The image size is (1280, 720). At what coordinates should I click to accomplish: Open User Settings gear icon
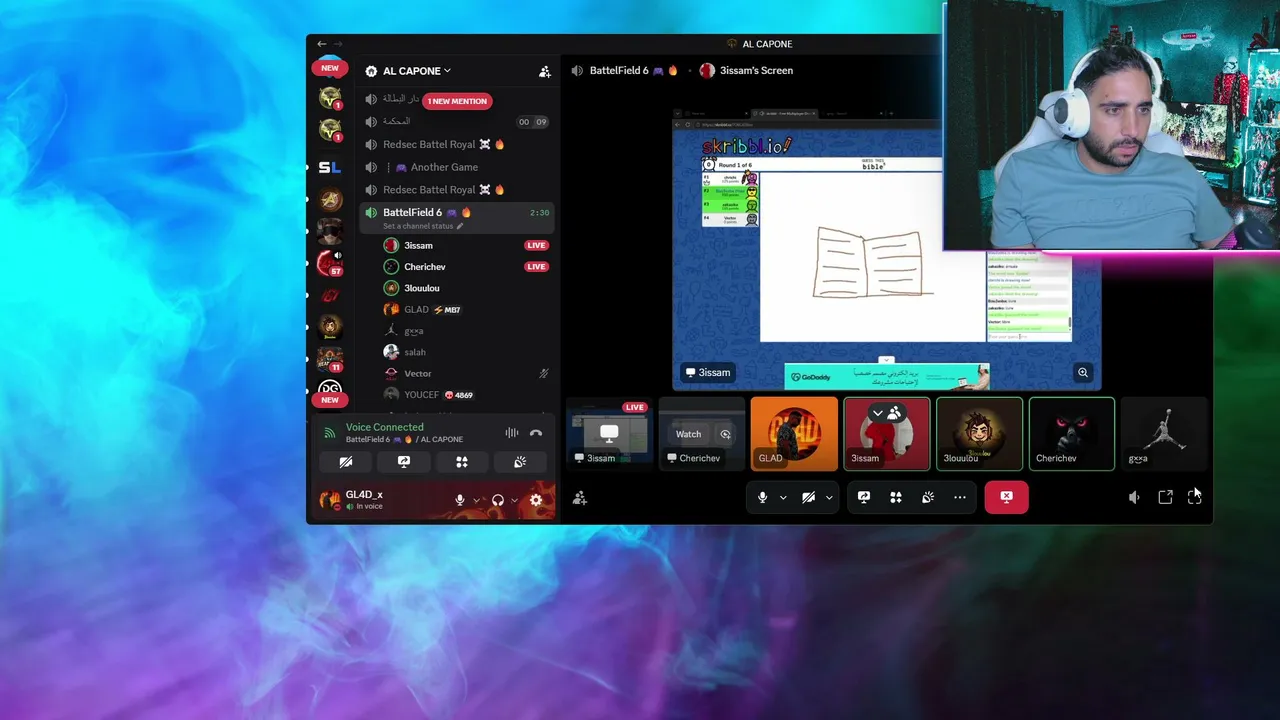[536, 500]
